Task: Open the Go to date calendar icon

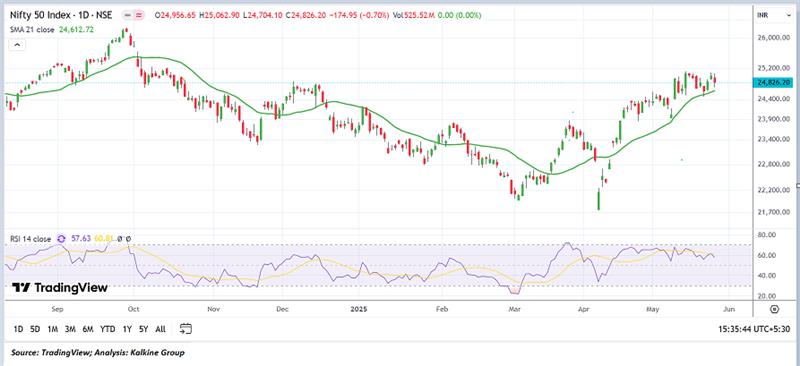Action: 186,329
